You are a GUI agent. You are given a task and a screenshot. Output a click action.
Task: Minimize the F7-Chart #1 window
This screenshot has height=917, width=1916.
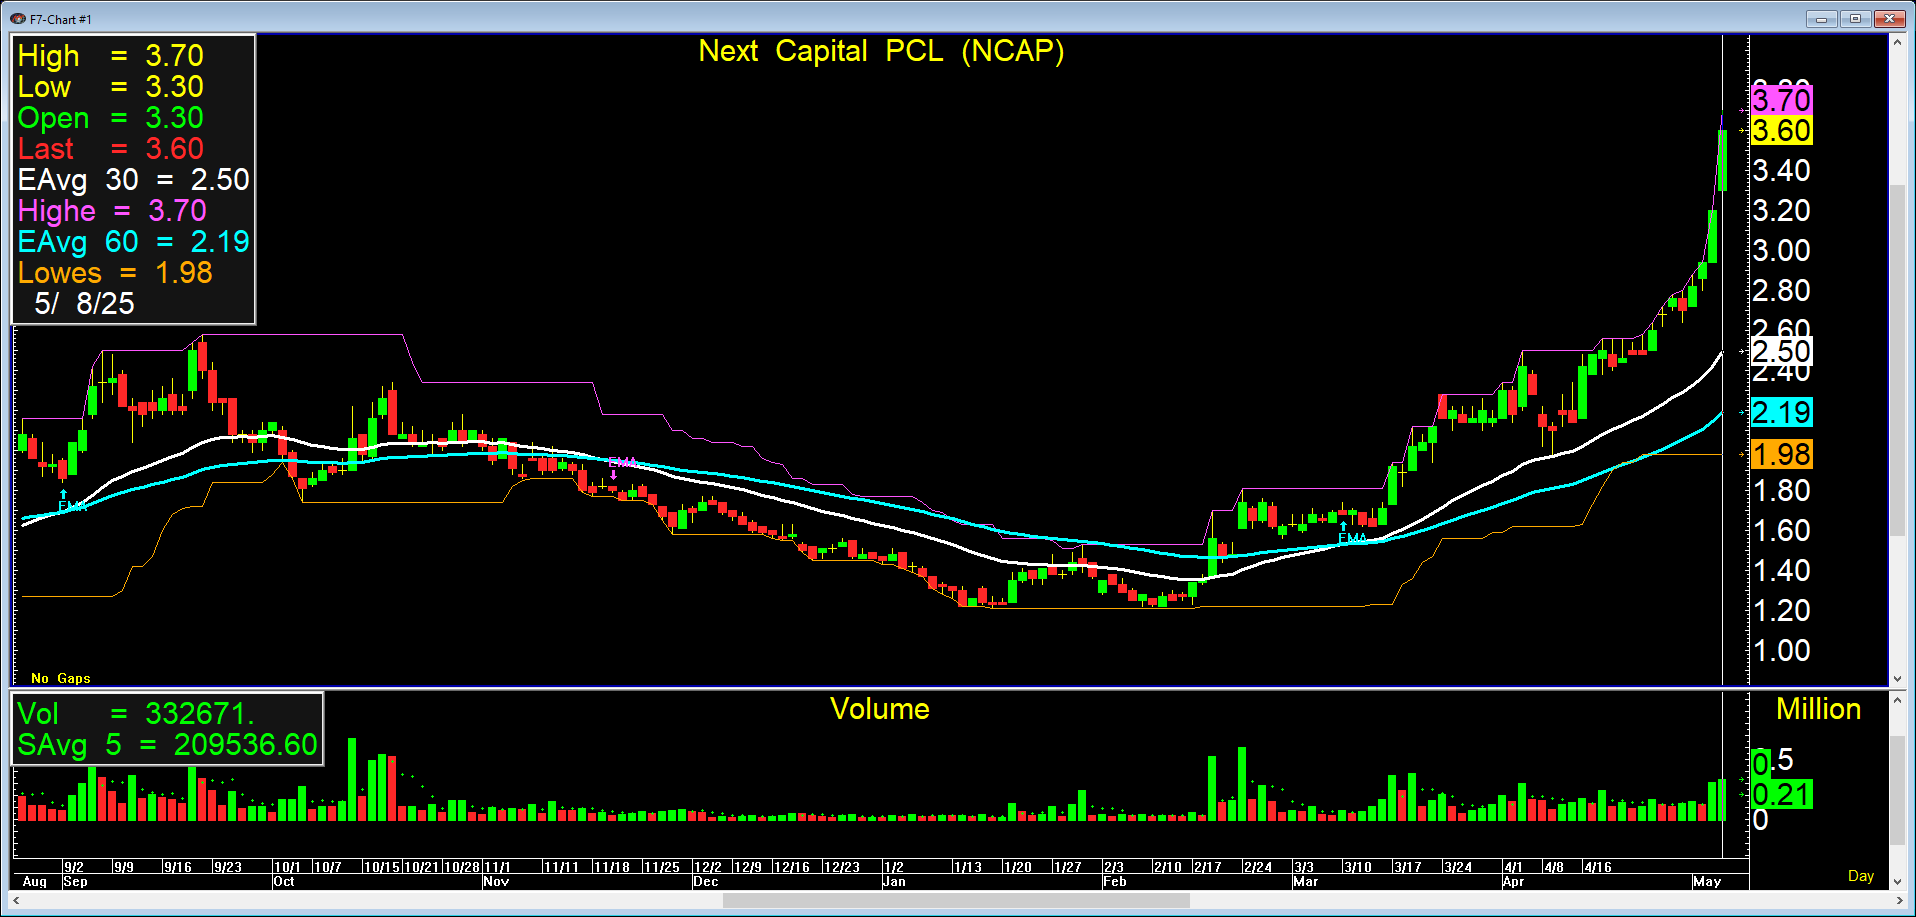(x=1821, y=19)
